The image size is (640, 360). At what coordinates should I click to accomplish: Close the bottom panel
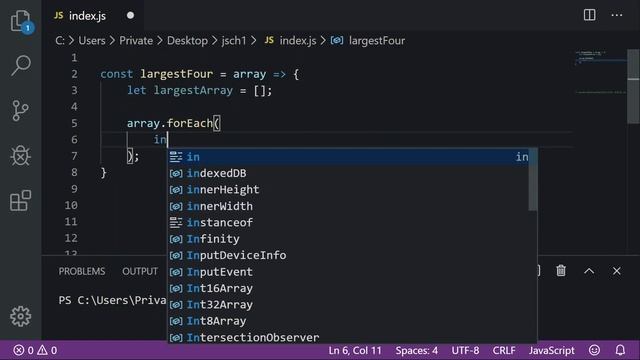click(616, 271)
